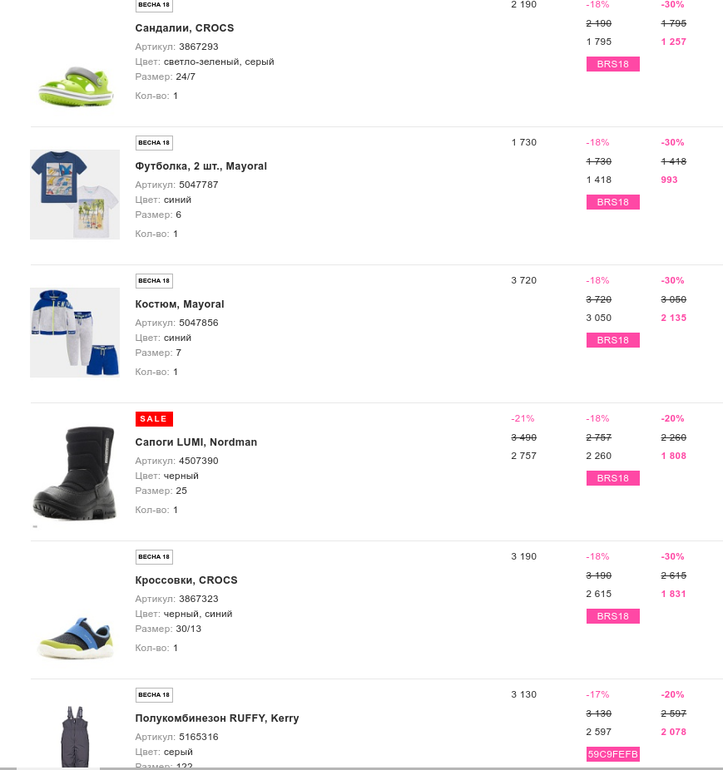Screen dimensions: 723x770
Task: Click the Mayoral blue suit thumbnail
Action: (75, 332)
